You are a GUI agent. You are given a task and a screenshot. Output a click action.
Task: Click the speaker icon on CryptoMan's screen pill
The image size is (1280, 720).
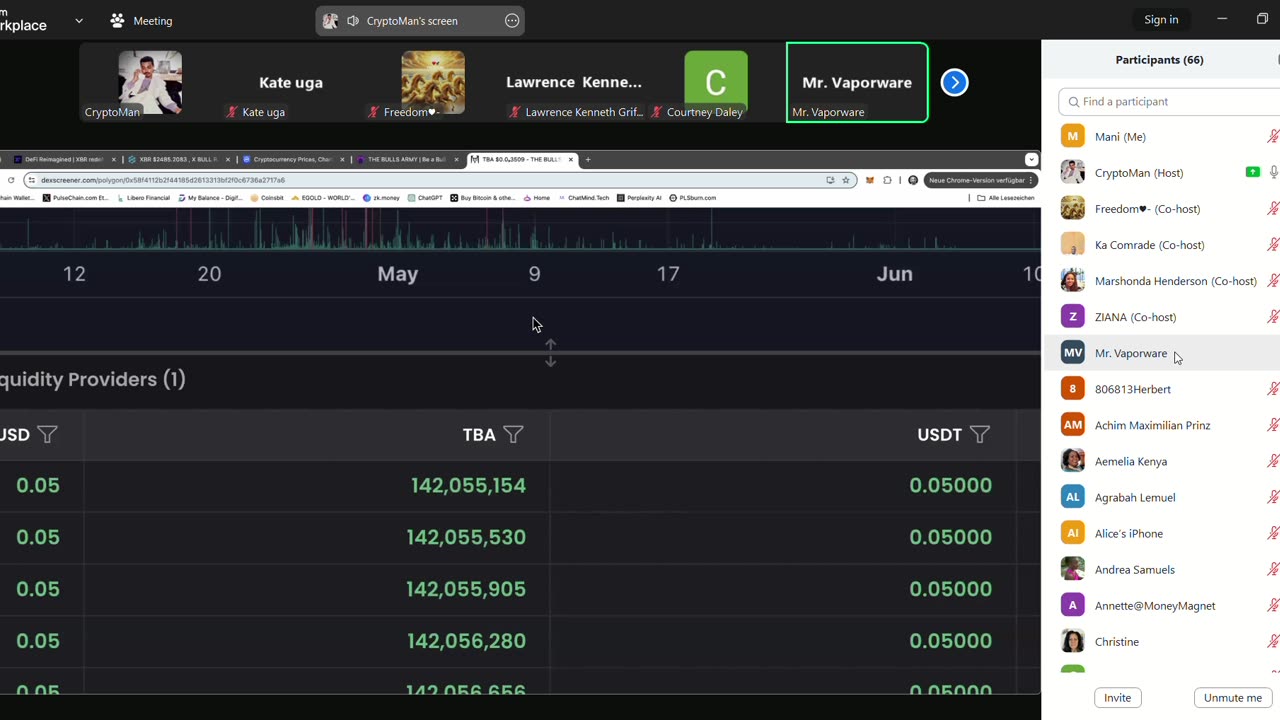353,21
